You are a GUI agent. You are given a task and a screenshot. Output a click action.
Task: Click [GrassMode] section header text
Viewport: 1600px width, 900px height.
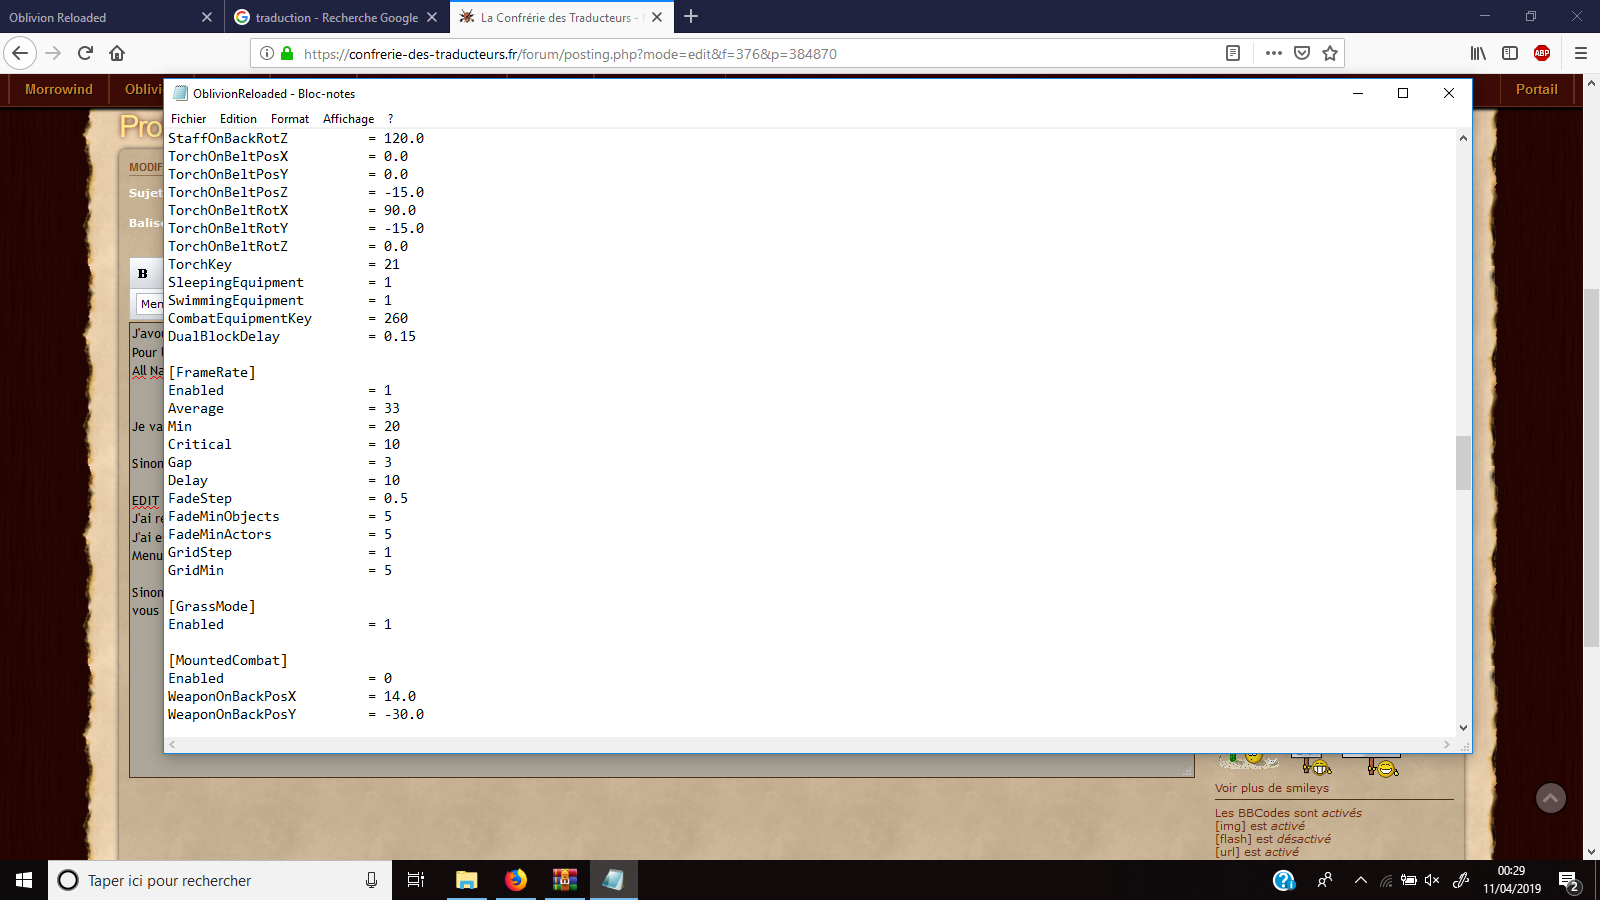tap(212, 606)
